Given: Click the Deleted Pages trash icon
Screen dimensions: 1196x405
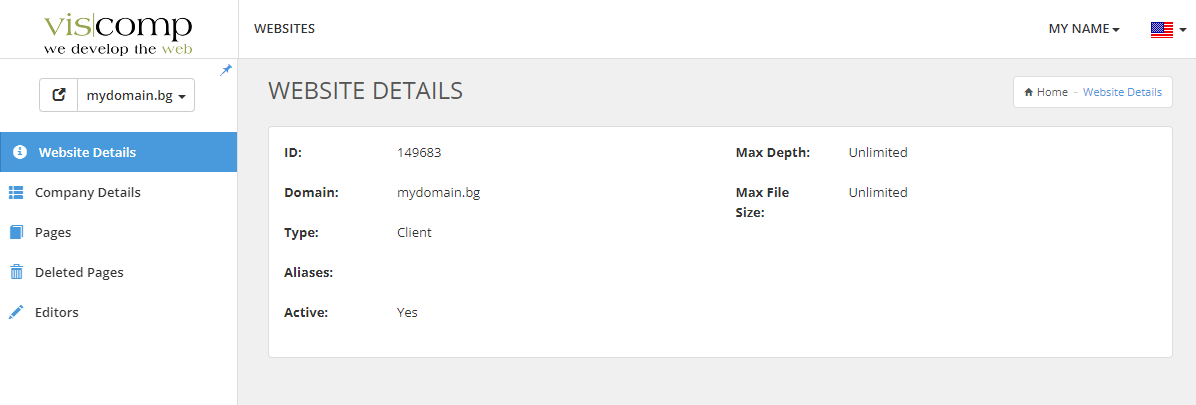Looking at the screenshot, I should click(16, 272).
